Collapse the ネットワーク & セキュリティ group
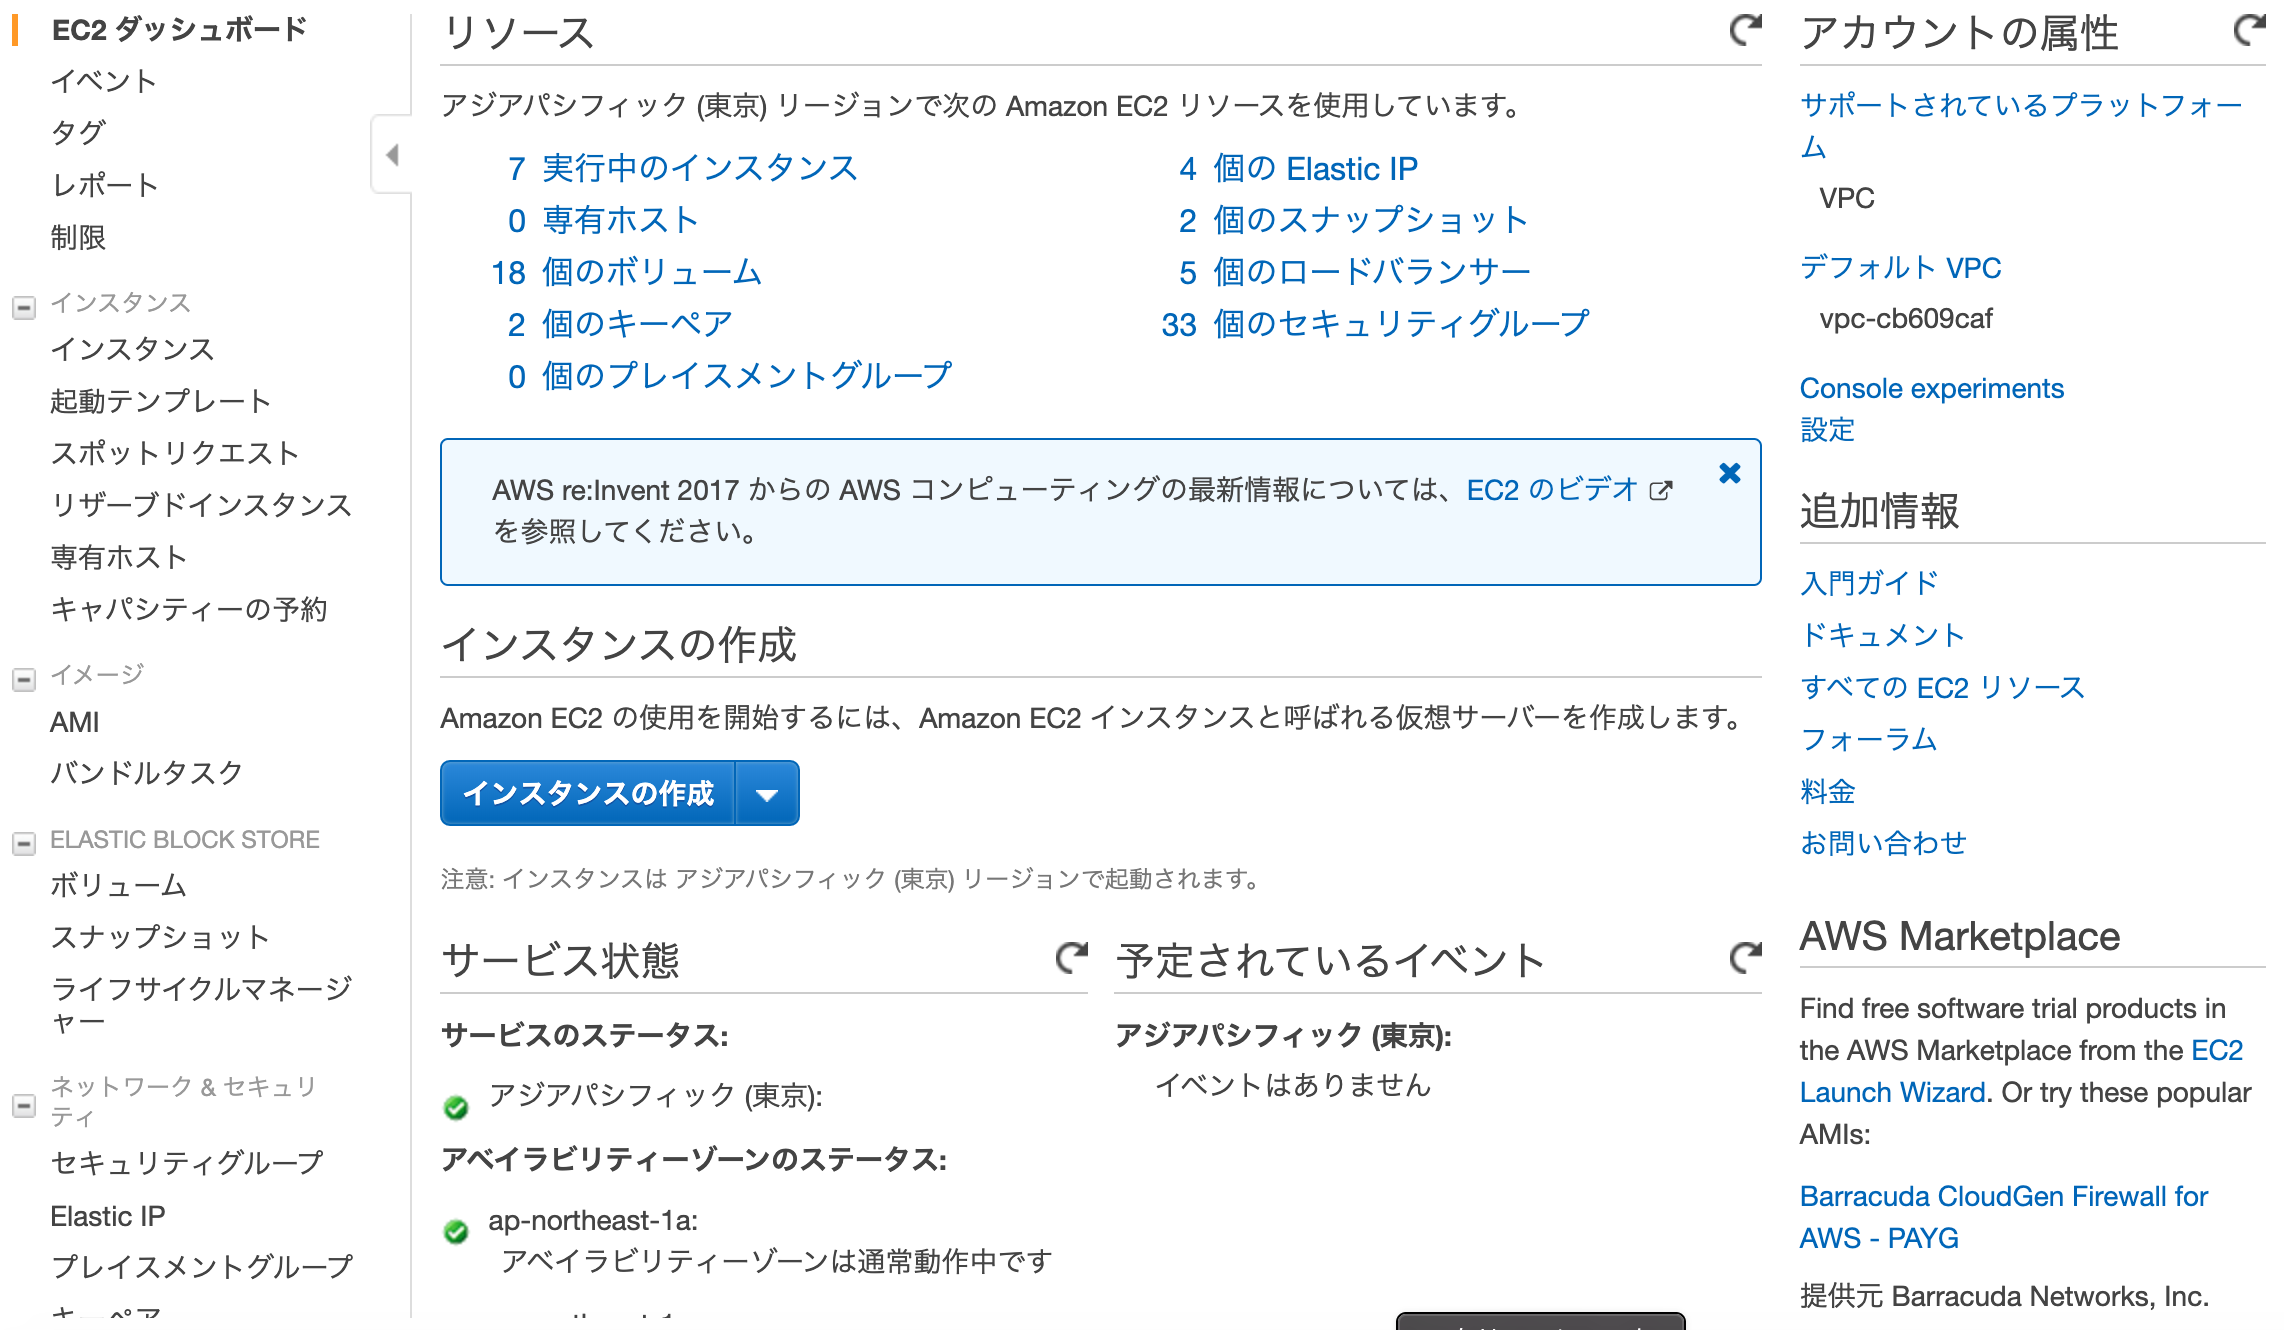Image resolution: width=2284 pixels, height=1330 pixels. tap(24, 1106)
